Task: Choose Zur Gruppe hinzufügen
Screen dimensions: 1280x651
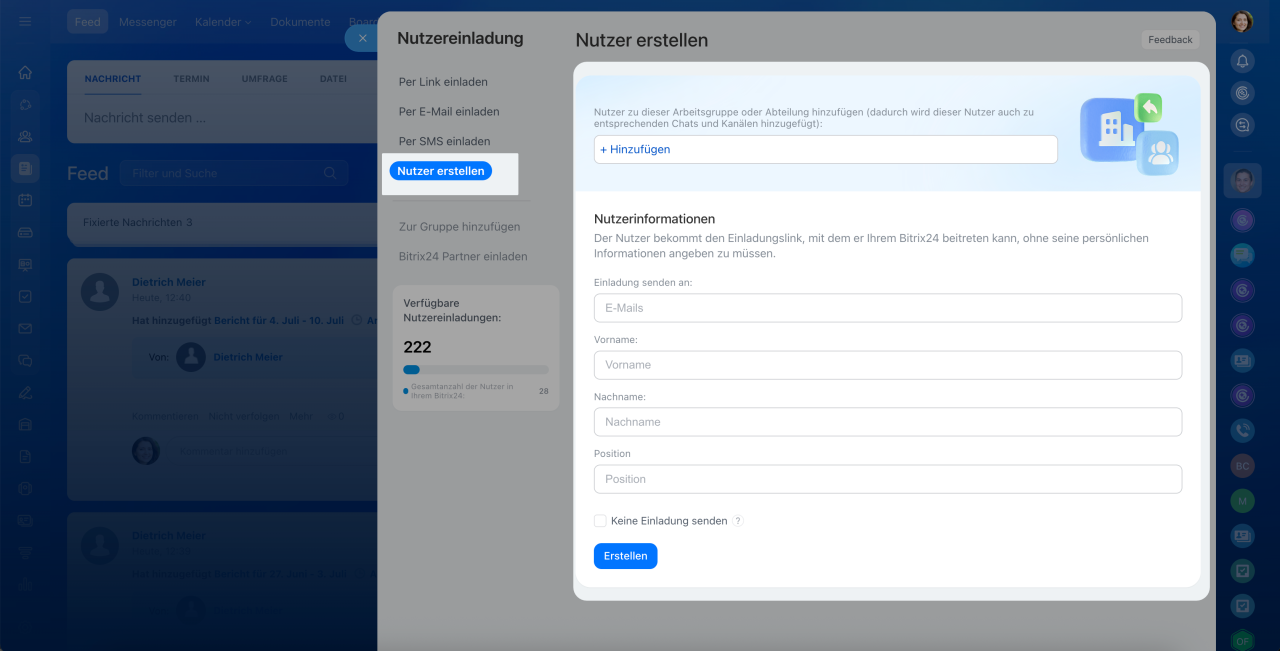Action: 459,227
